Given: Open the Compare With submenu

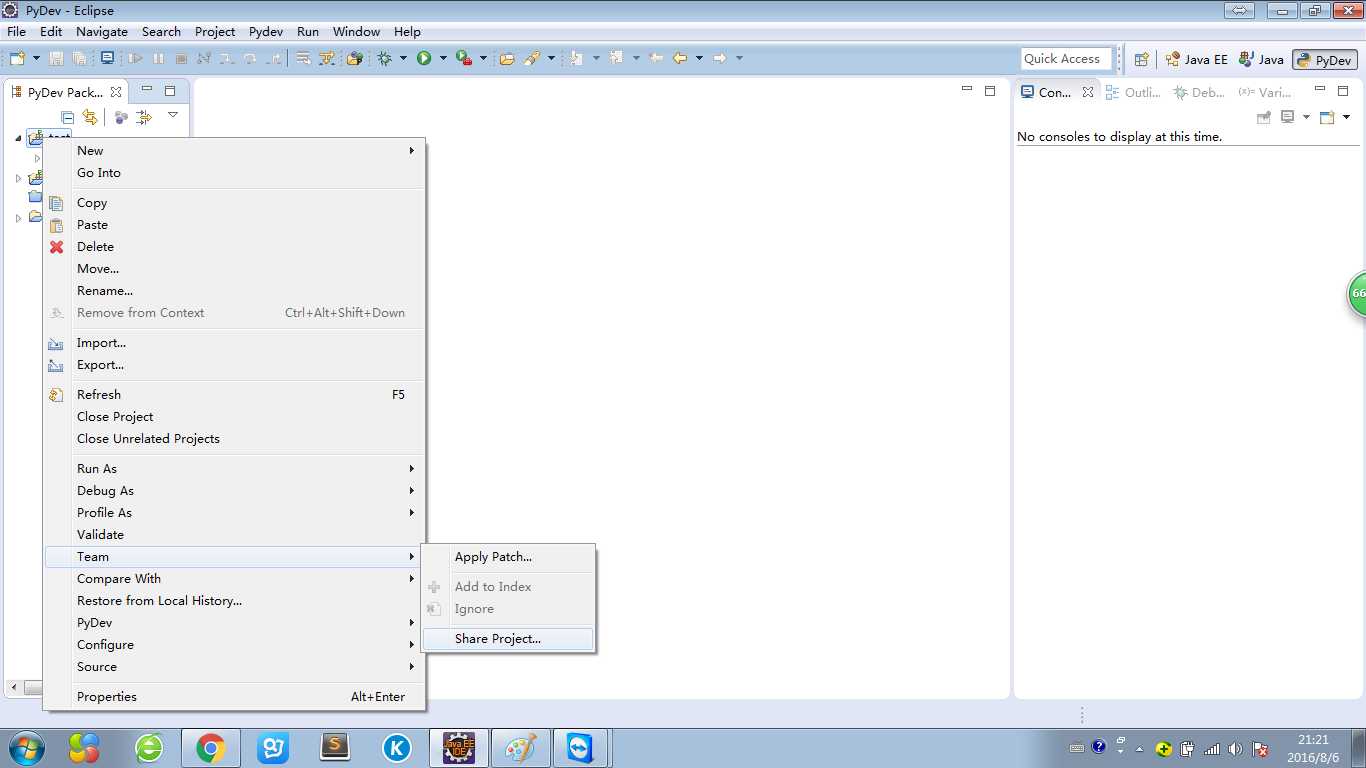Looking at the screenshot, I should click(x=235, y=579).
